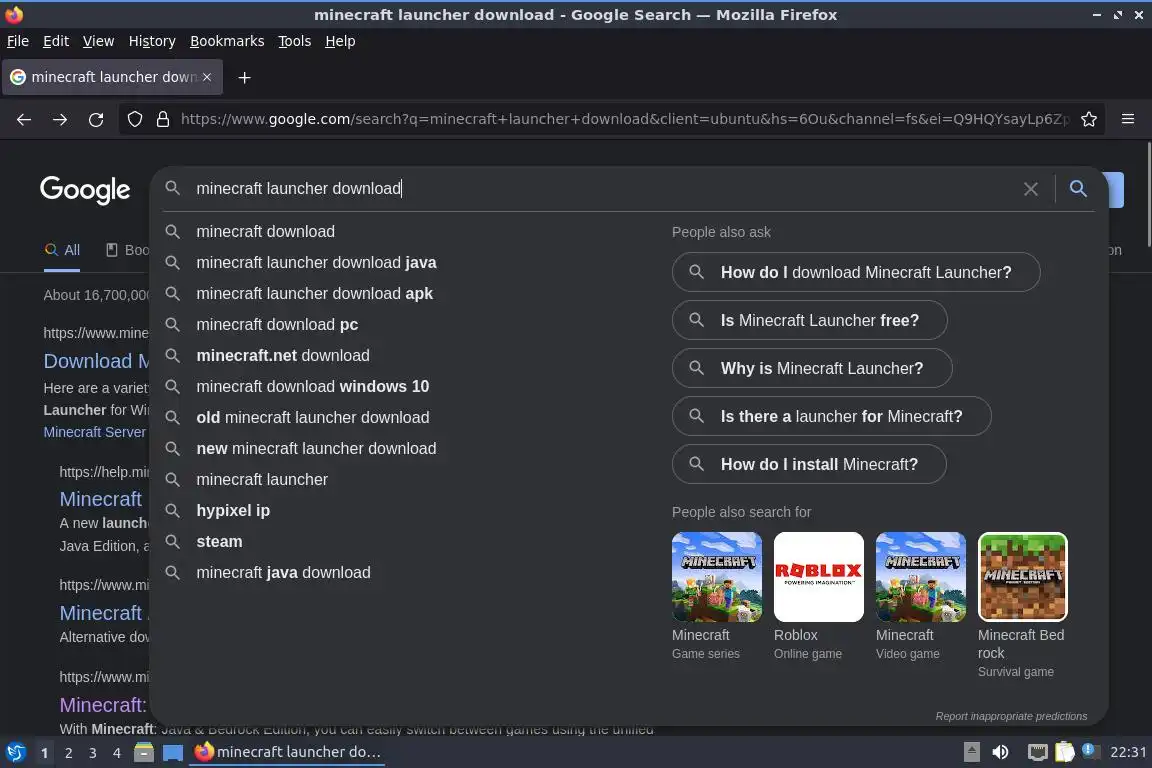Choose suggestion 'minecraft download pc'
Viewport: 1152px width, 768px height.
click(x=277, y=324)
